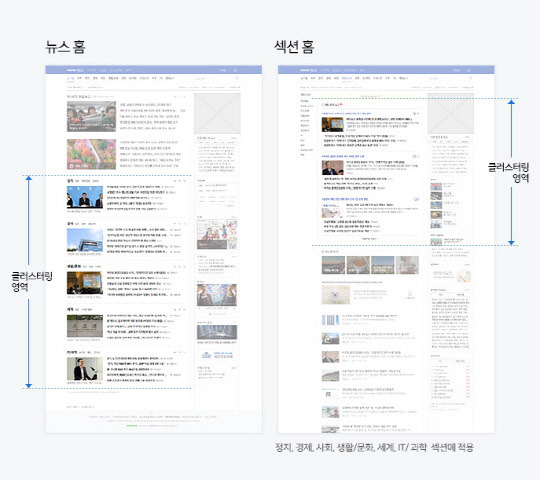The width and height of the screenshot is (540, 480).
Task: Open third cluster thumbnail in Section Home
Action: coord(332,211)
